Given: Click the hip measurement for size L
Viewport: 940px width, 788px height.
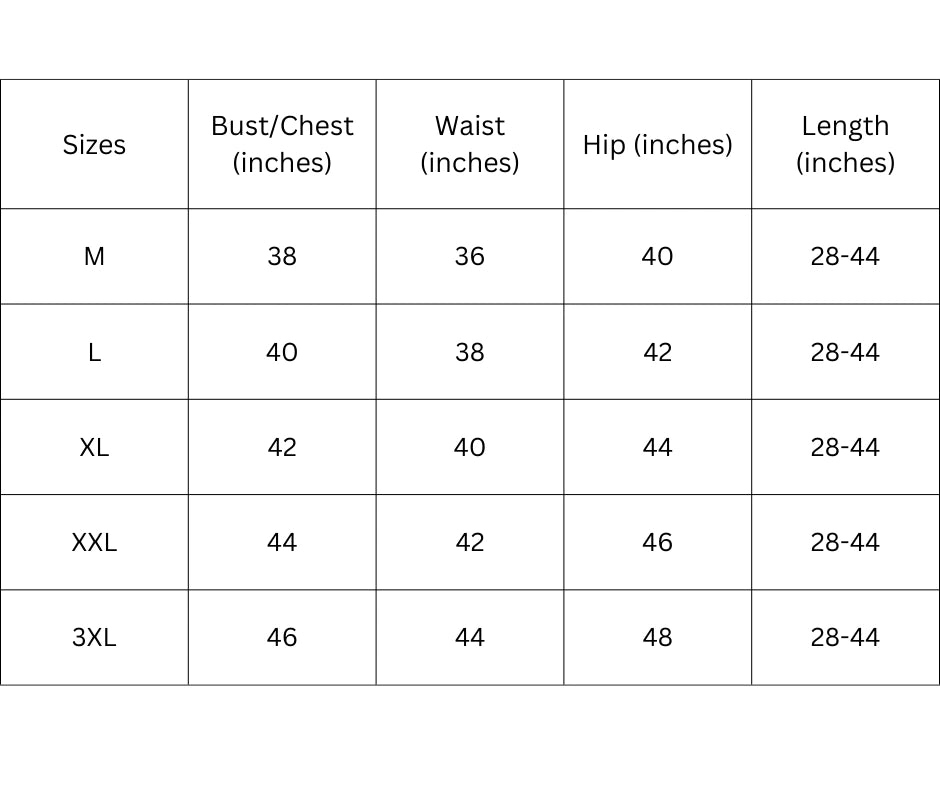Looking at the screenshot, I should 657,352.
